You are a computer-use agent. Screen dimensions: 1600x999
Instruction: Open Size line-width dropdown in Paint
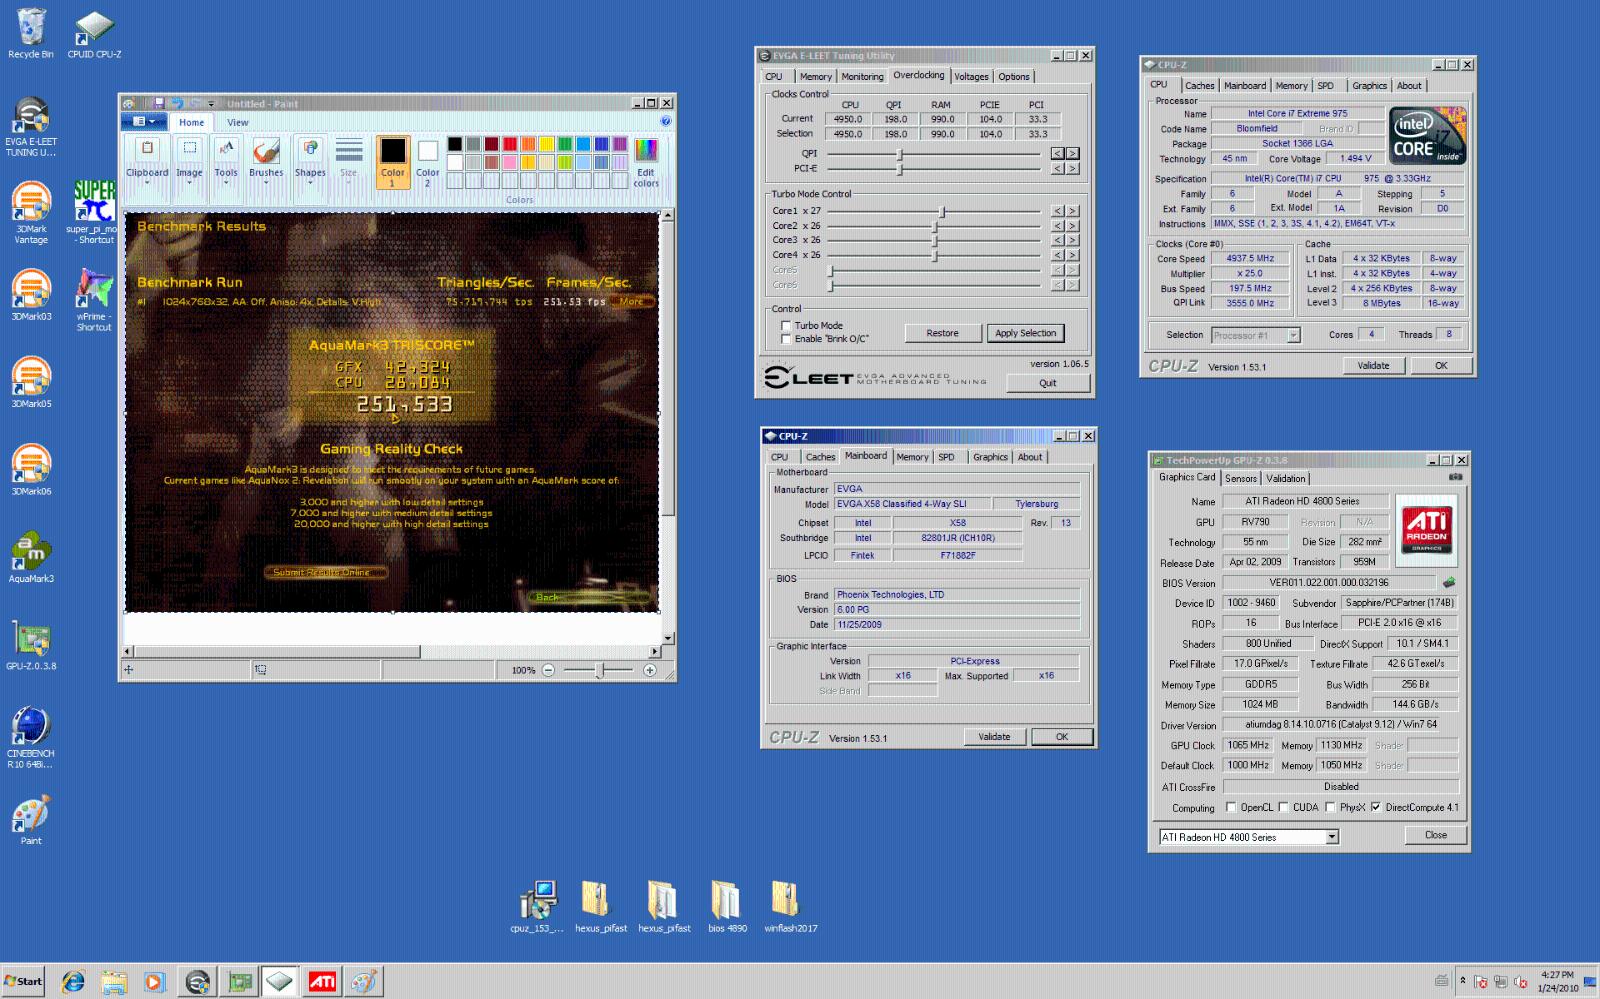coord(348,160)
